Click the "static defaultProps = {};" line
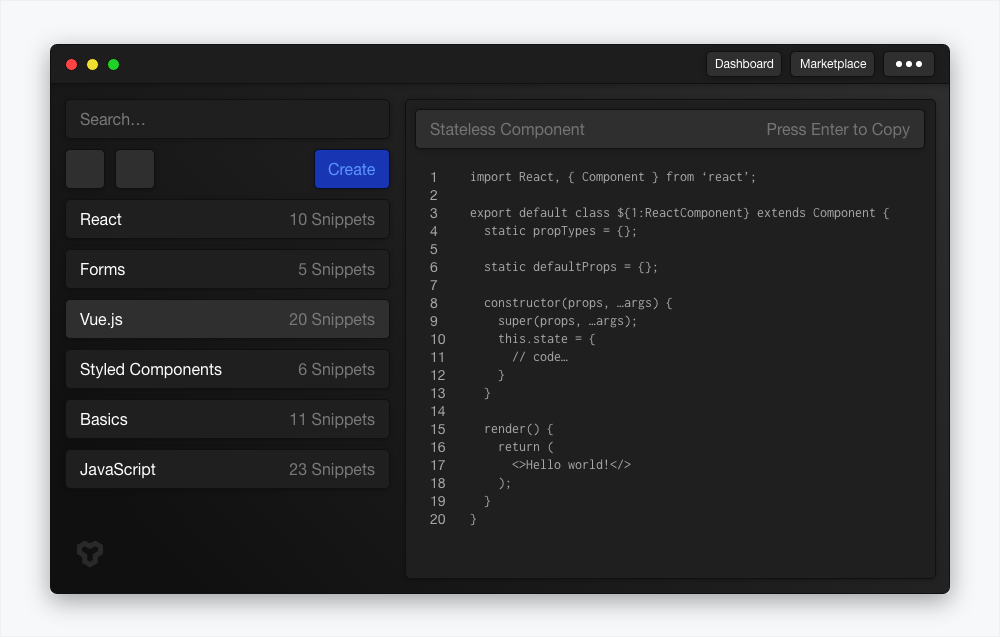Image resolution: width=1000 pixels, height=637 pixels. [571, 267]
